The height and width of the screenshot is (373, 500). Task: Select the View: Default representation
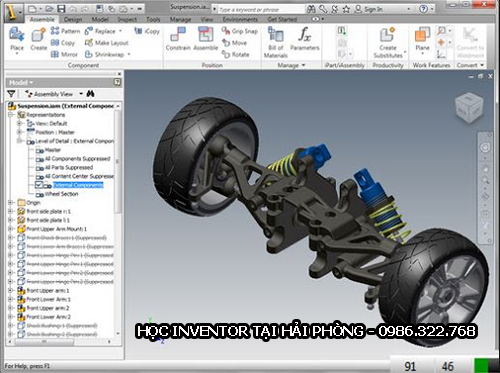[51, 123]
